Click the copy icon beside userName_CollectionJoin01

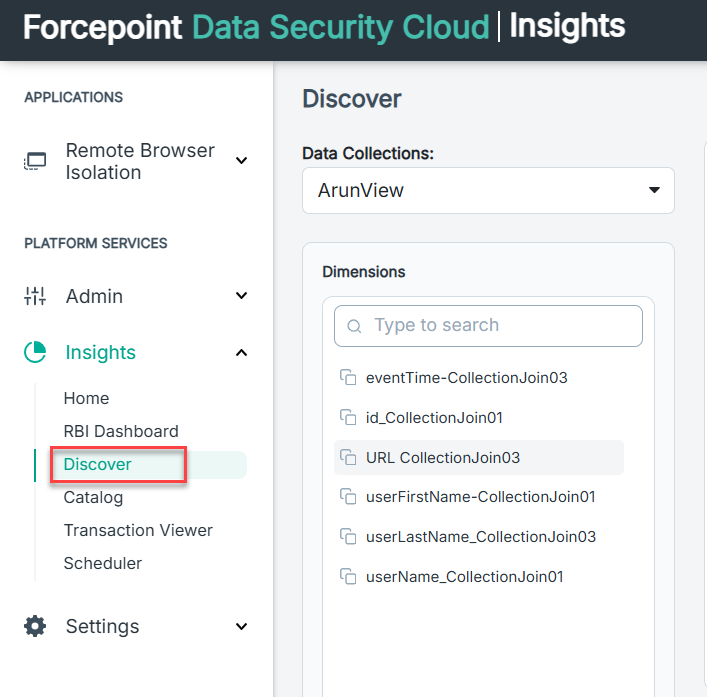[348, 577]
